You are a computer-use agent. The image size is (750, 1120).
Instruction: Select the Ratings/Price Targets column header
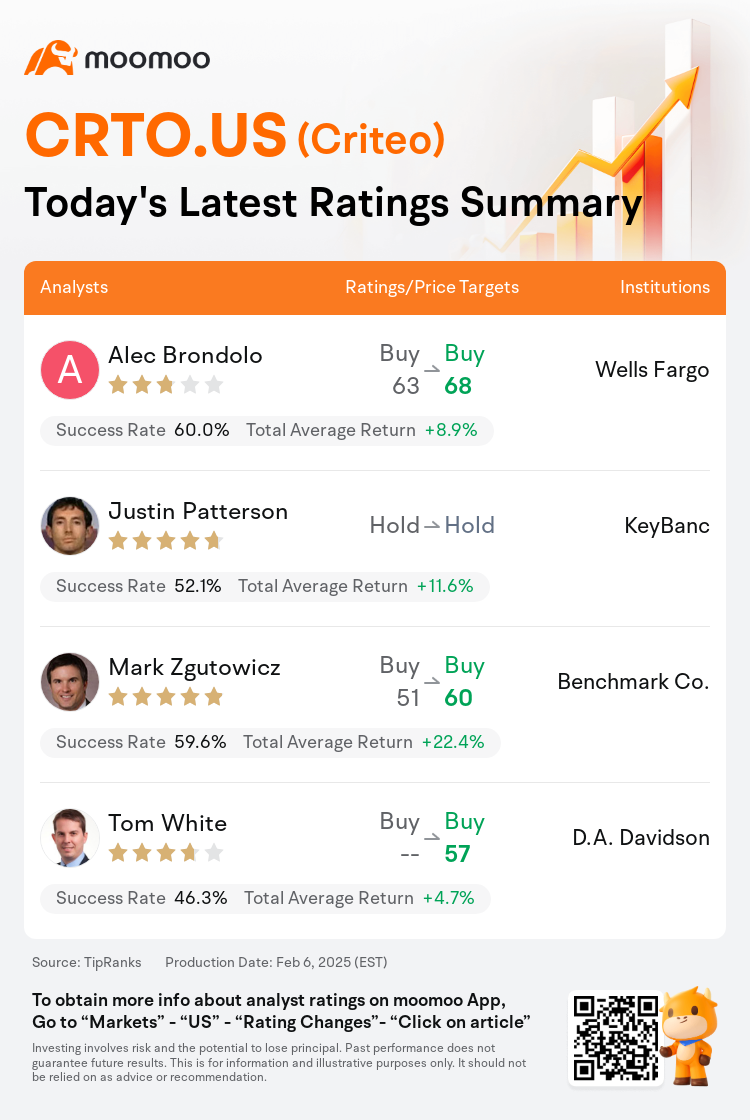(x=432, y=287)
